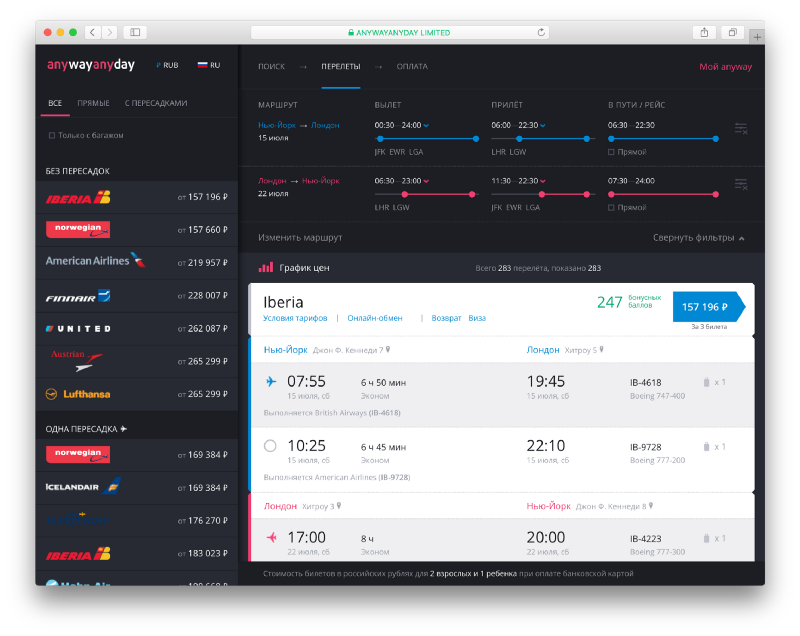Click the outbound departure time slider start handle
This screenshot has height=636, width=800.
380,139
